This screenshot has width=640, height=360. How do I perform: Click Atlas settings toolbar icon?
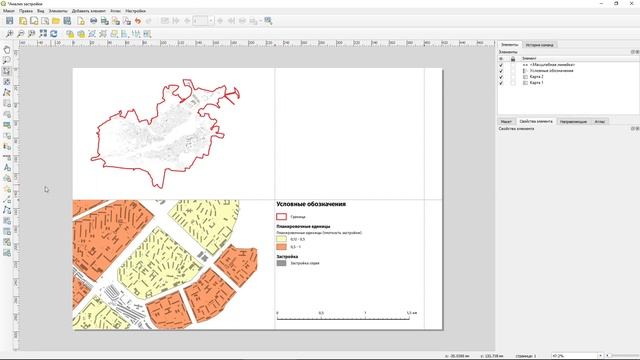[x=268, y=21]
